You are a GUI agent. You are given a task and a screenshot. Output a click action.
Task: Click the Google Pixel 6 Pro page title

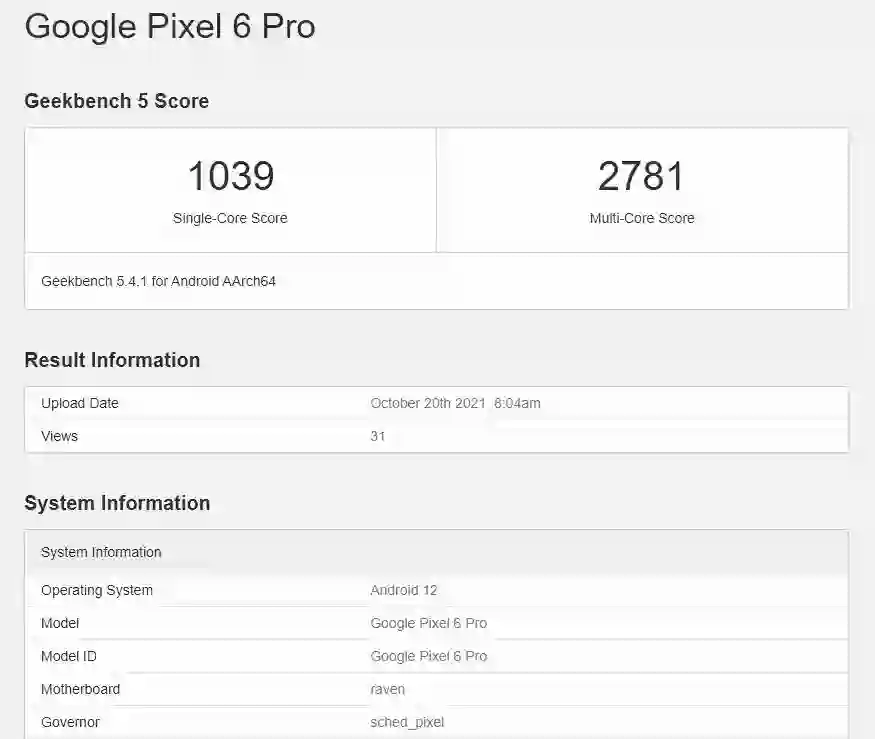point(170,27)
